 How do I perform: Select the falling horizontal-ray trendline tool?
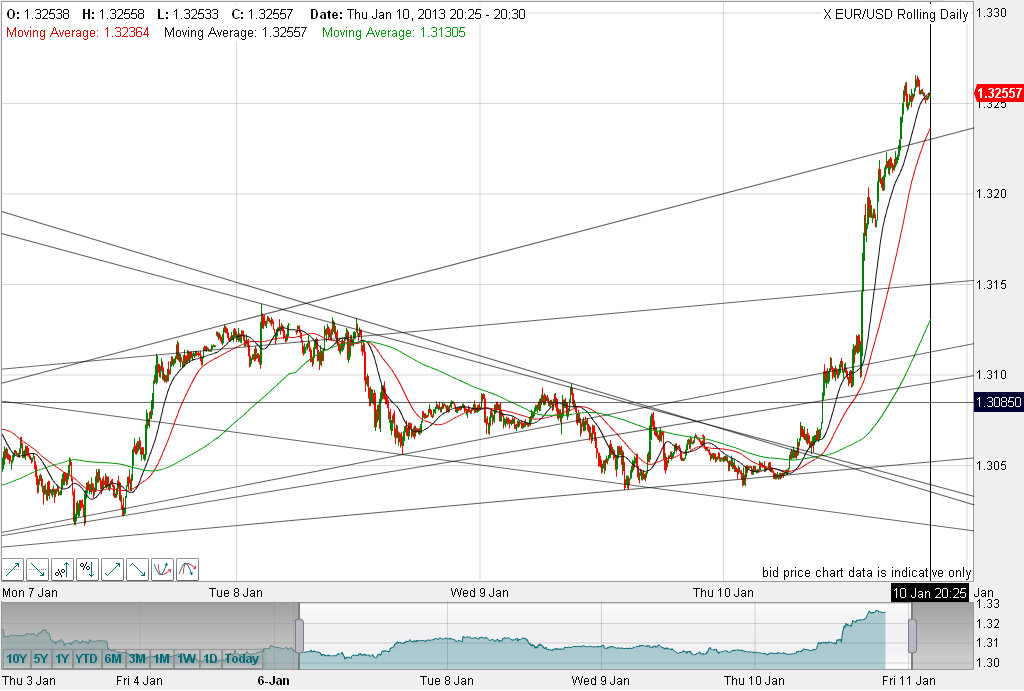click(38, 570)
